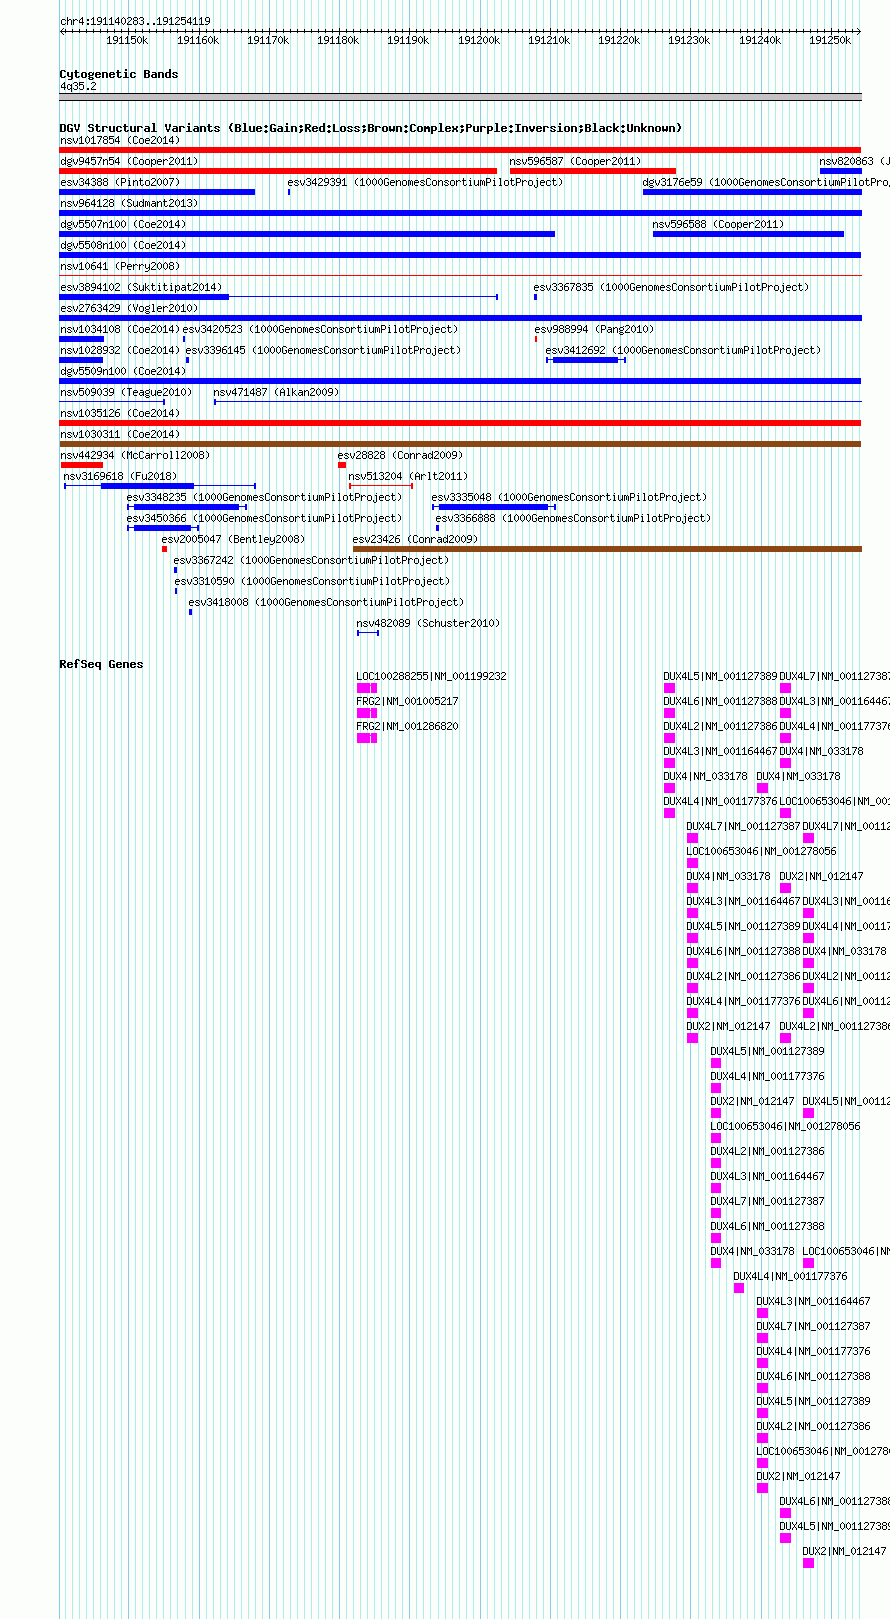
Task: Click LOC100288255|NM_001199232 gene label
Action: point(431,676)
